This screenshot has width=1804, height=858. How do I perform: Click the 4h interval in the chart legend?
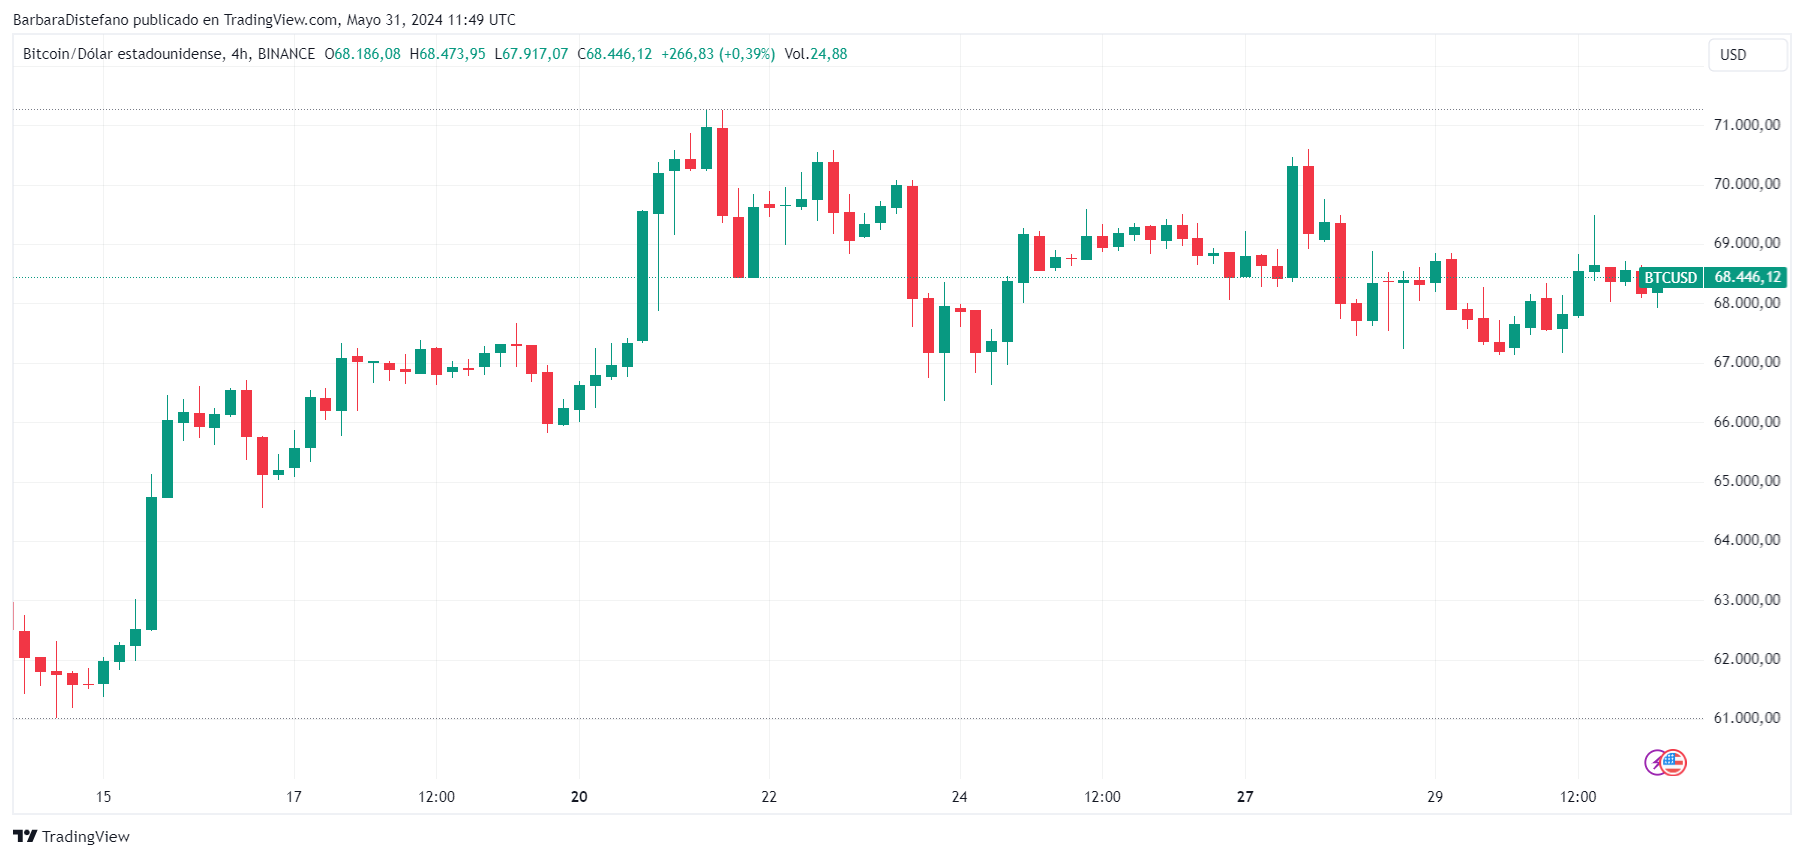(x=240, y=54)
